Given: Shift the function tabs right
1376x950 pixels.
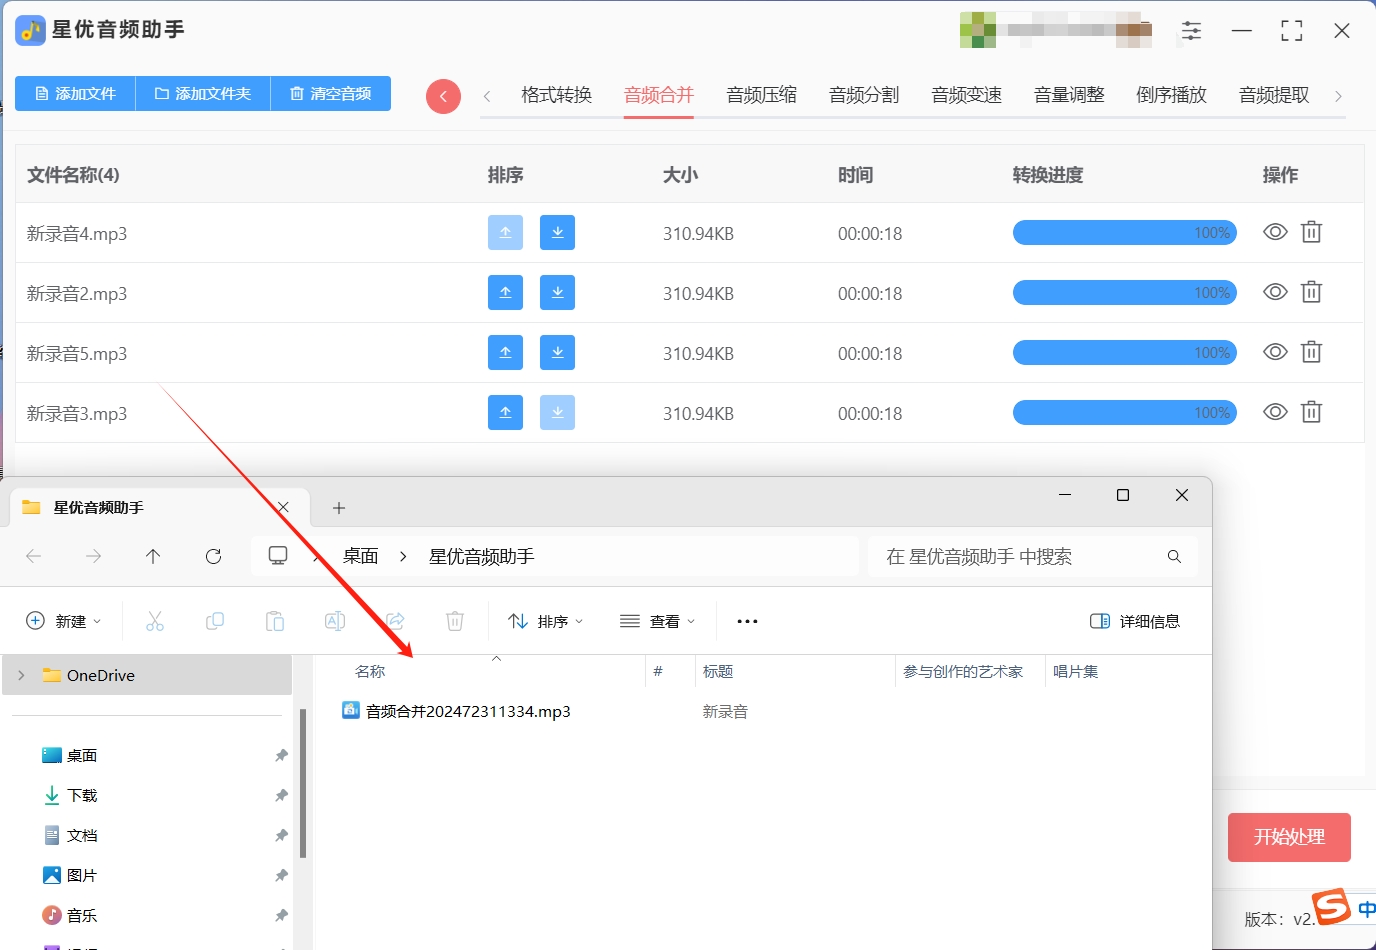Looking at the screenshot, I should [1338, 96].
